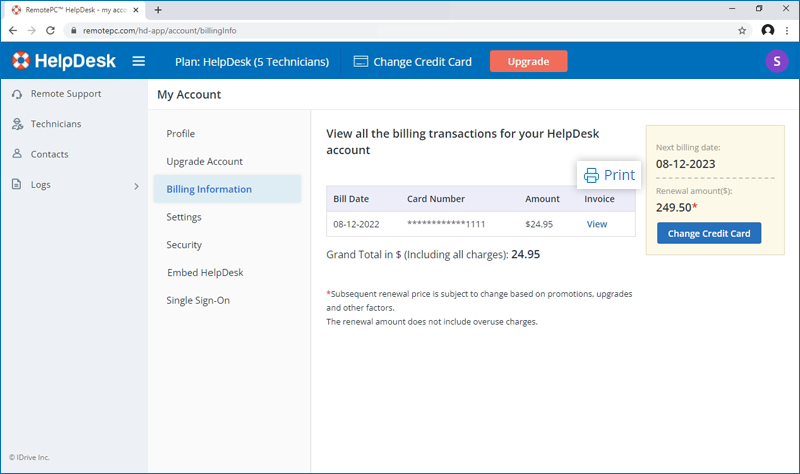Viewport: 800px width, 474px height.
Task: Click Grand Total 24.95 value
Action: pos(526,254)
